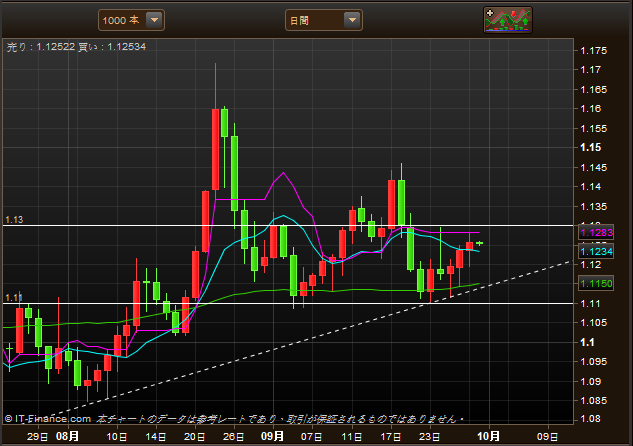
Task: Click the cyan 1.1234 price label
Action: click(x=596, y=251)
